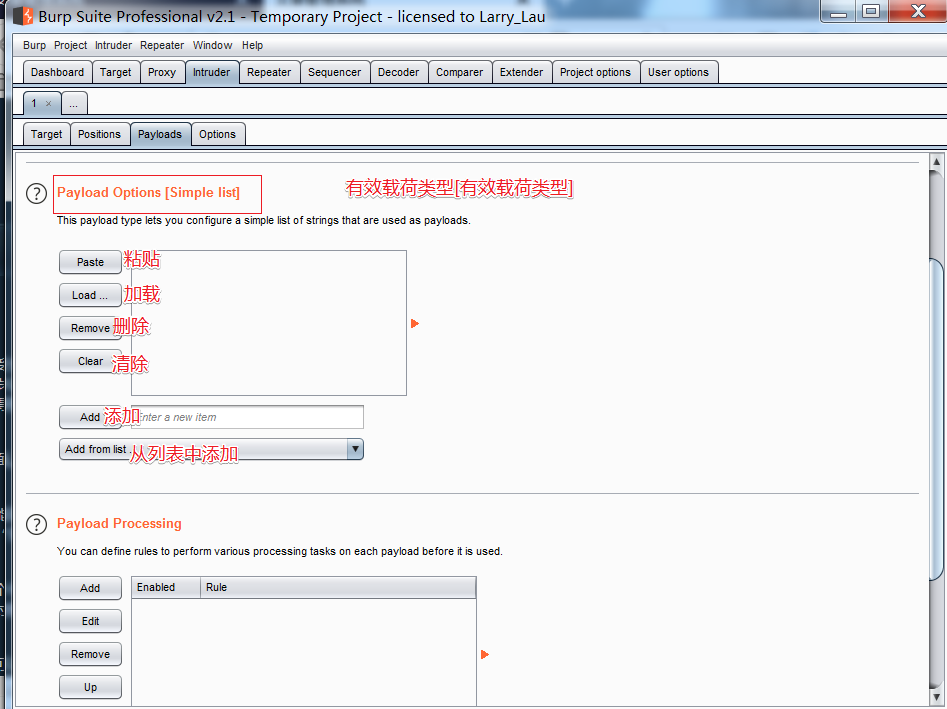Click the scrollbar up arrow
This screenshot has height=709, width=947.
(937, 162)
